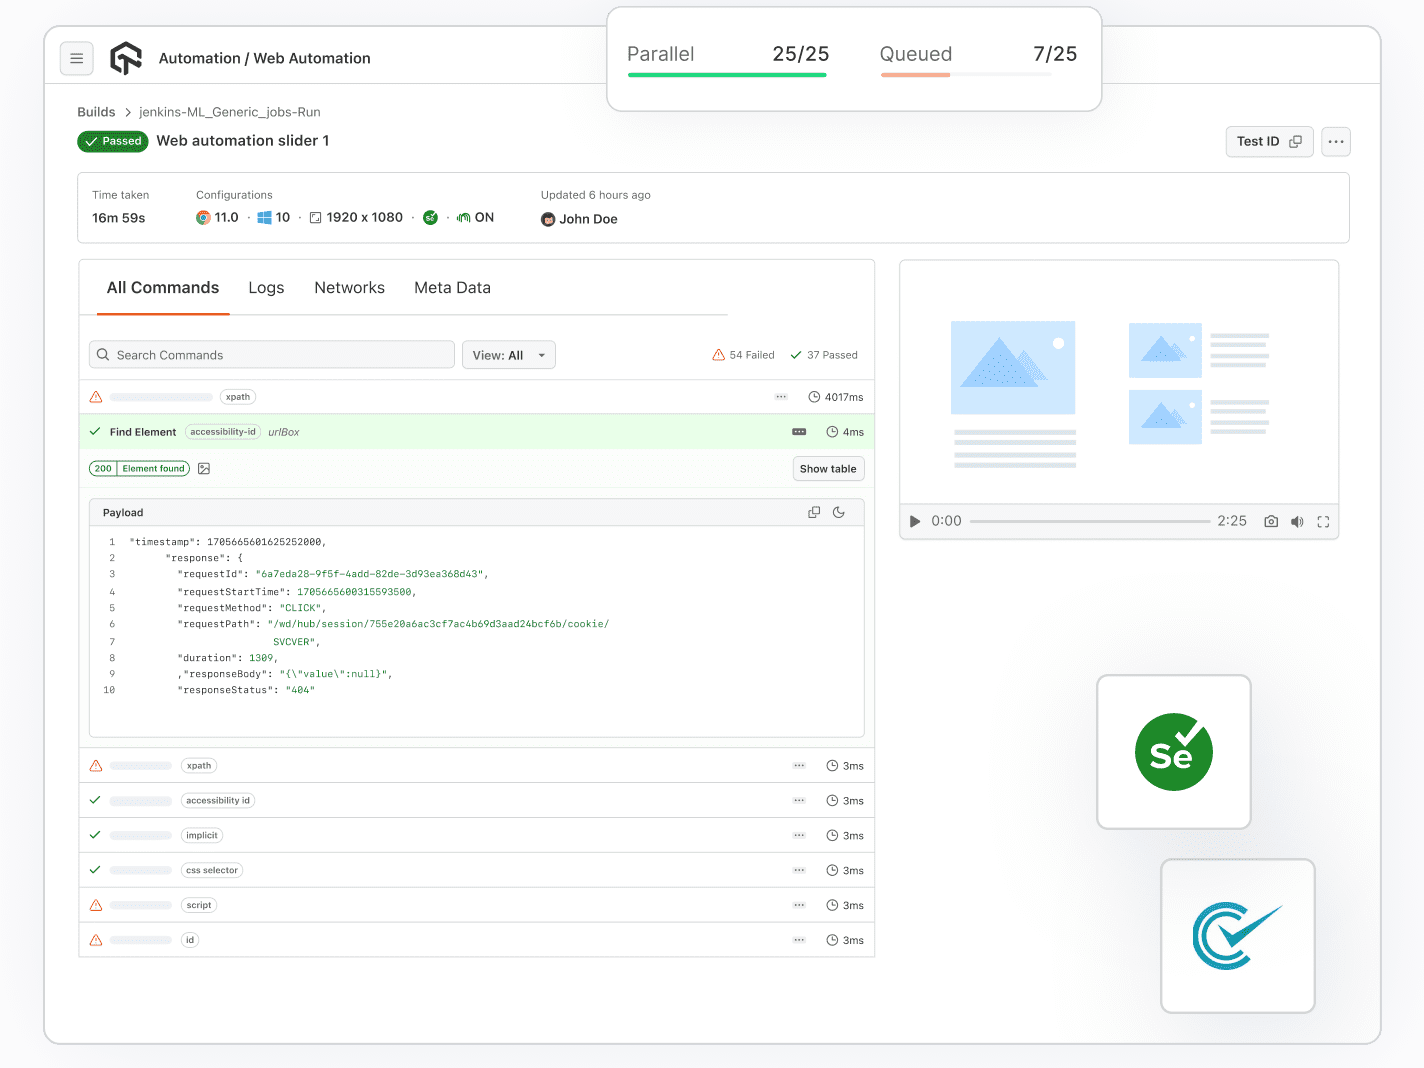The width and height of the screenshot is (1424, 1068).
Task: Click the Show table button
Action: (x=828, y=469)
